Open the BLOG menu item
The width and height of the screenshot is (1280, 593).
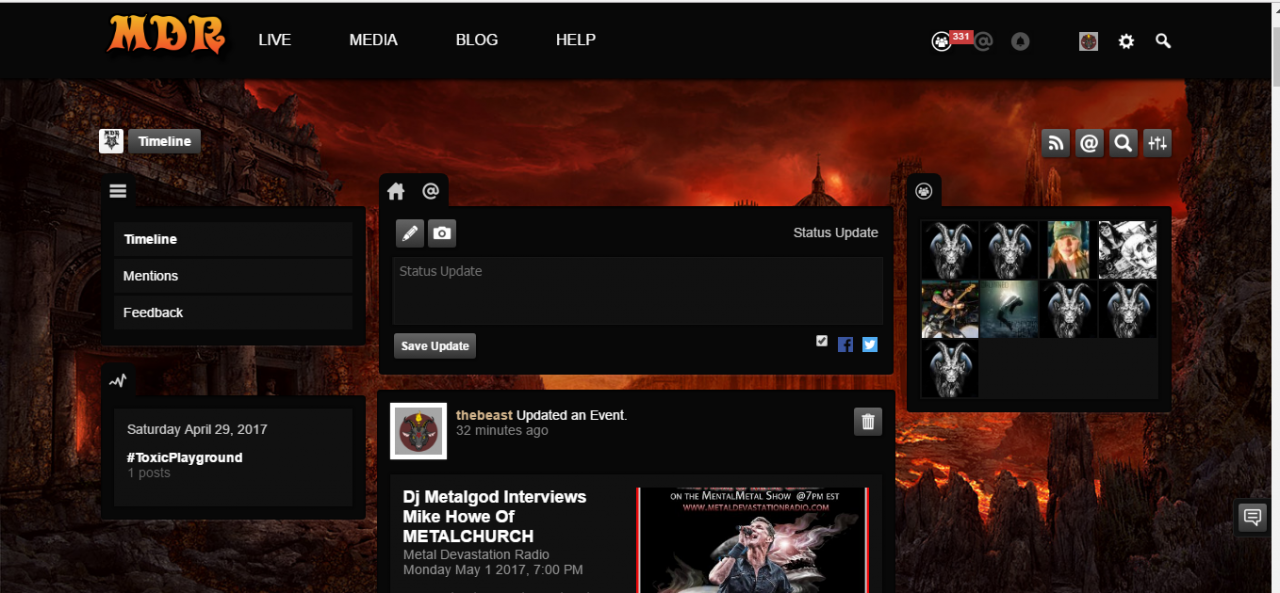pos(476,40)
